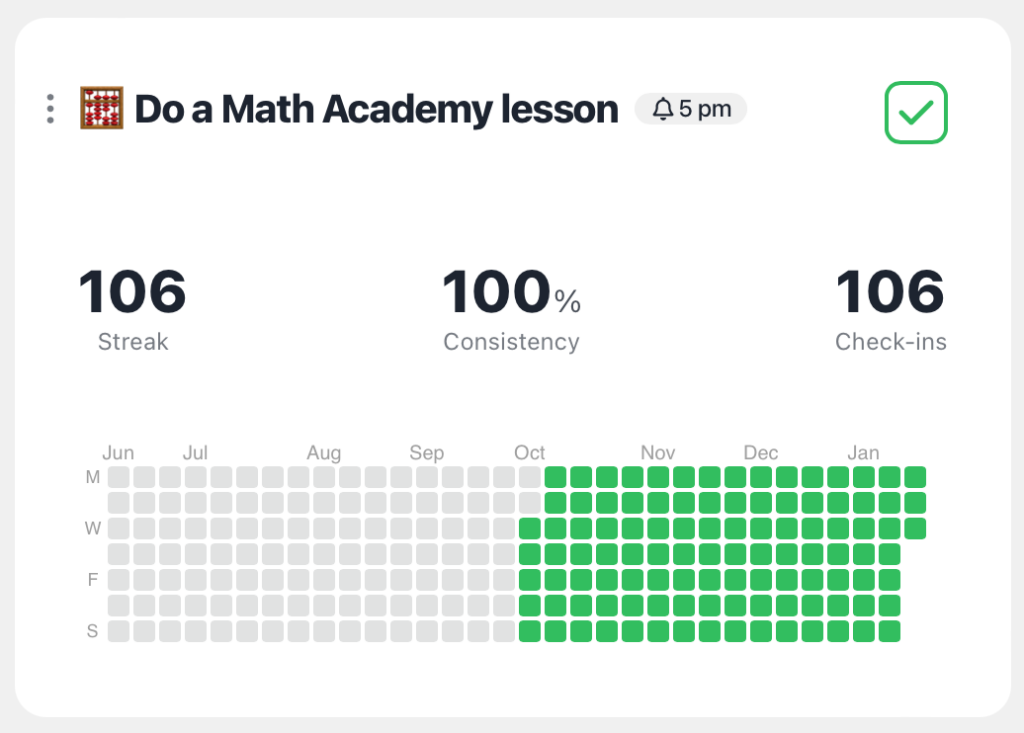This screenshot has width=1024, height=733.
Task: Select the streak counter showing 106
Action: click(x=131, y=291)
